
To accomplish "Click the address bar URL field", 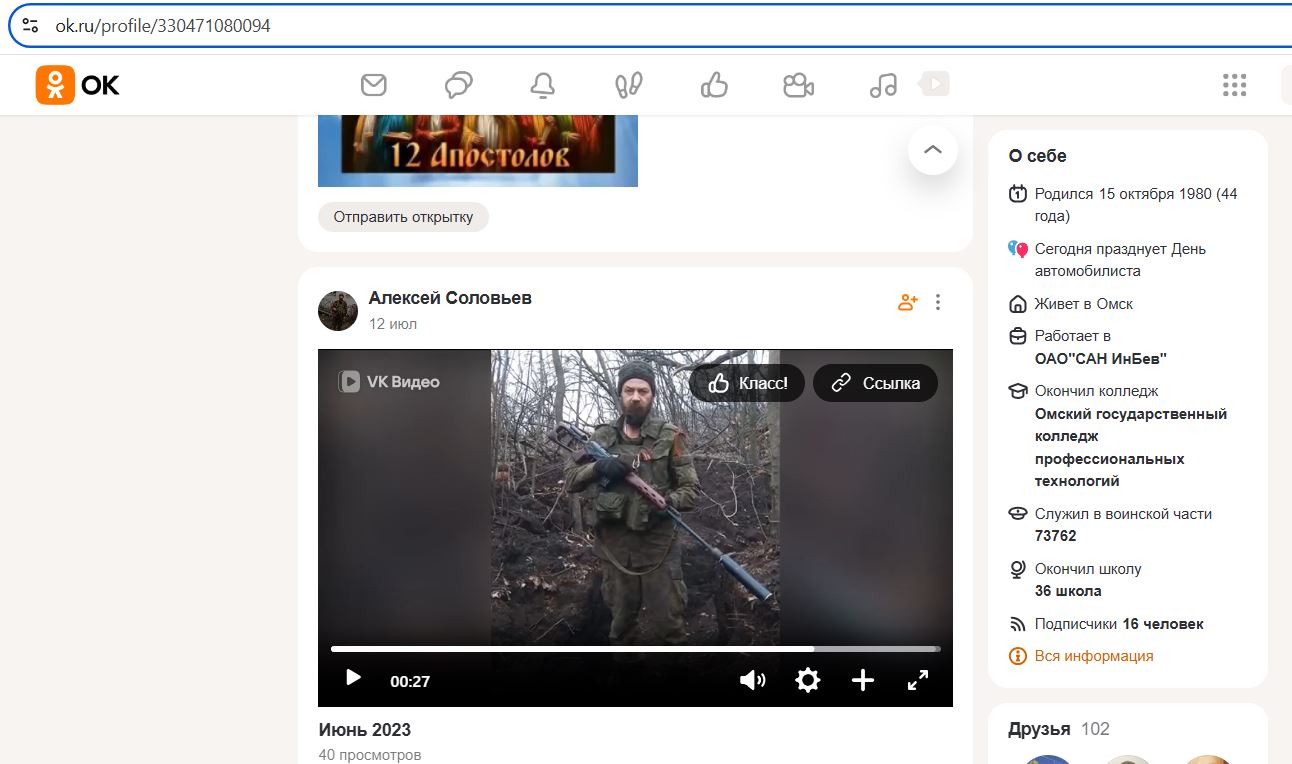I will [x=650, y=26].
